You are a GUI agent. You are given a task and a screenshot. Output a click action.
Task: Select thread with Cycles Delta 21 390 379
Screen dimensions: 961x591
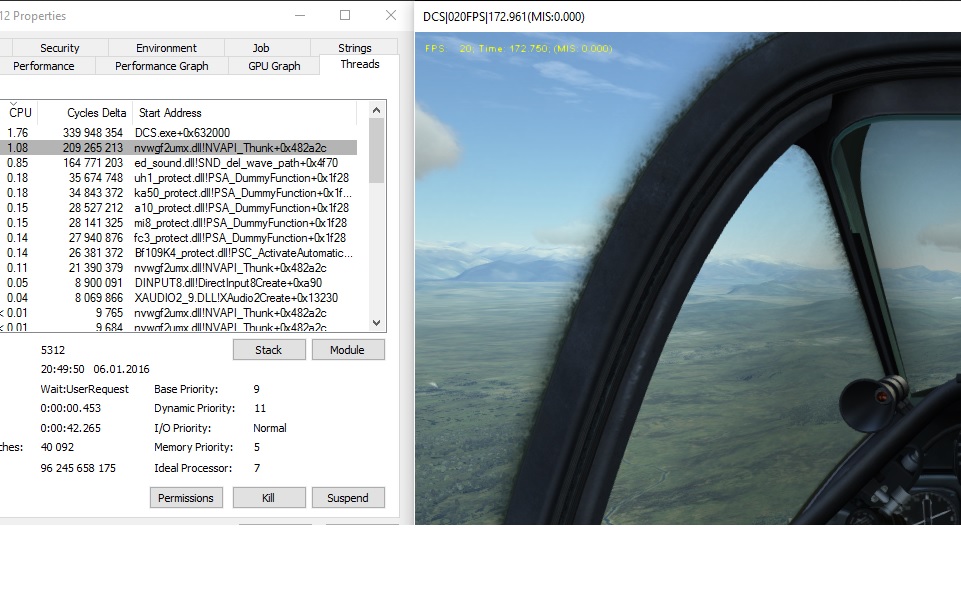[178, 268]
